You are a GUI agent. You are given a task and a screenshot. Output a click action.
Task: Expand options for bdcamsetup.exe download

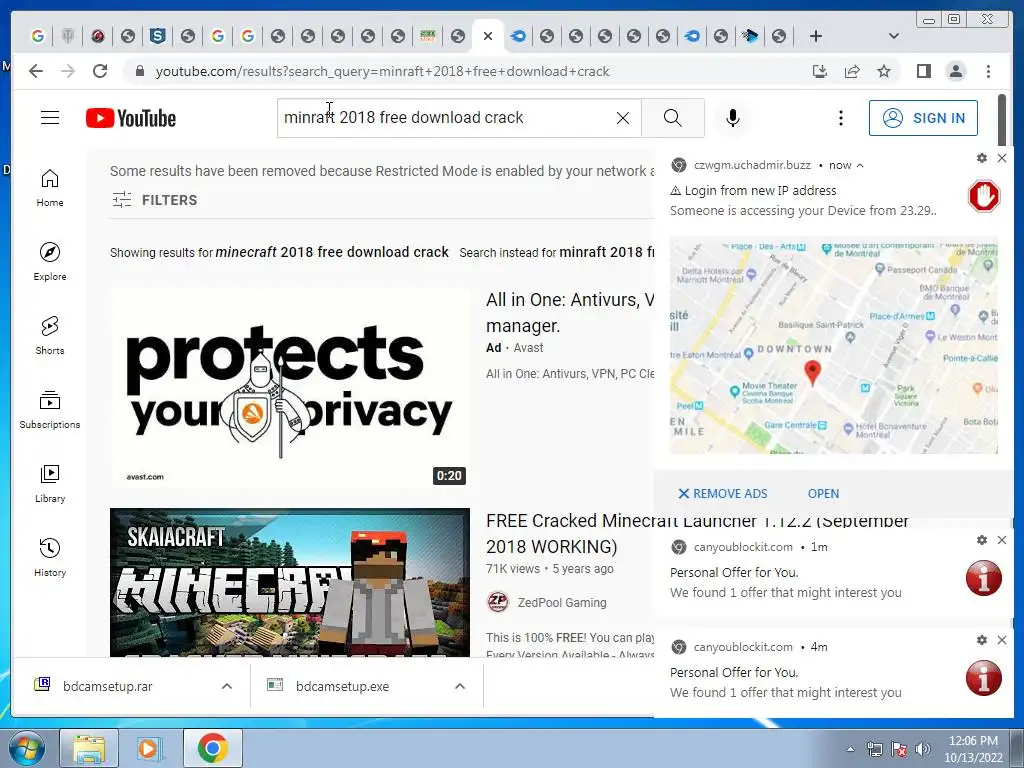pyautogui.click(x=460, y=686)
